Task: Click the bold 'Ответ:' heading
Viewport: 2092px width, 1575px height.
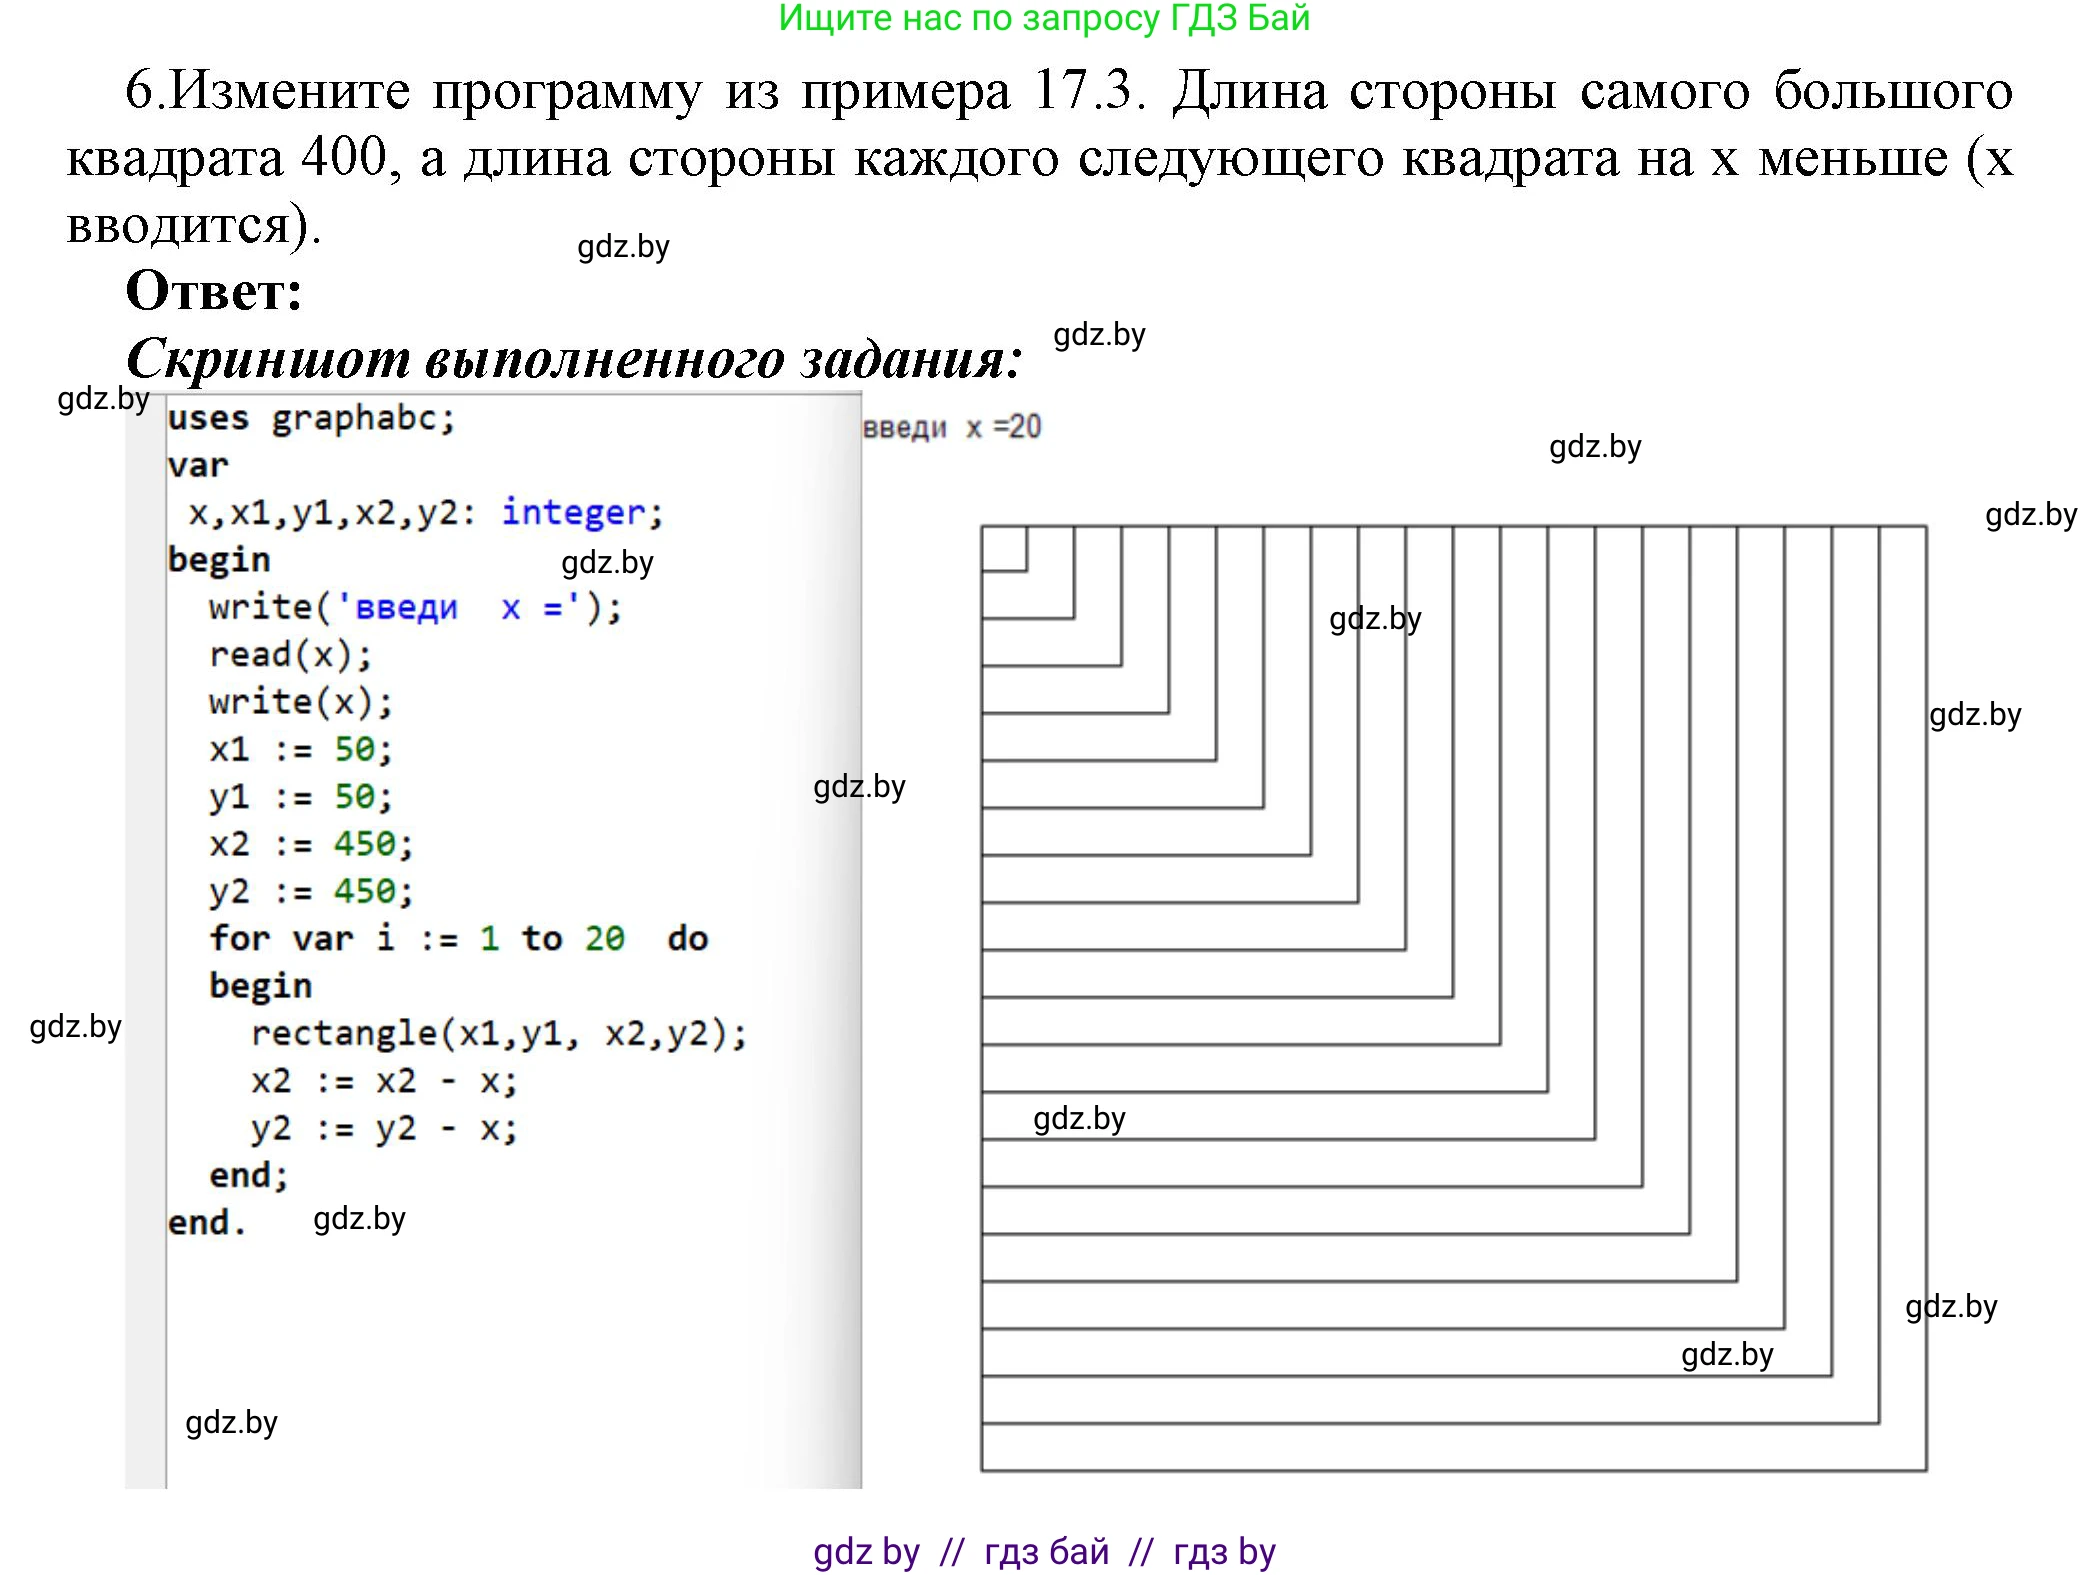Action: pos(214,291)
